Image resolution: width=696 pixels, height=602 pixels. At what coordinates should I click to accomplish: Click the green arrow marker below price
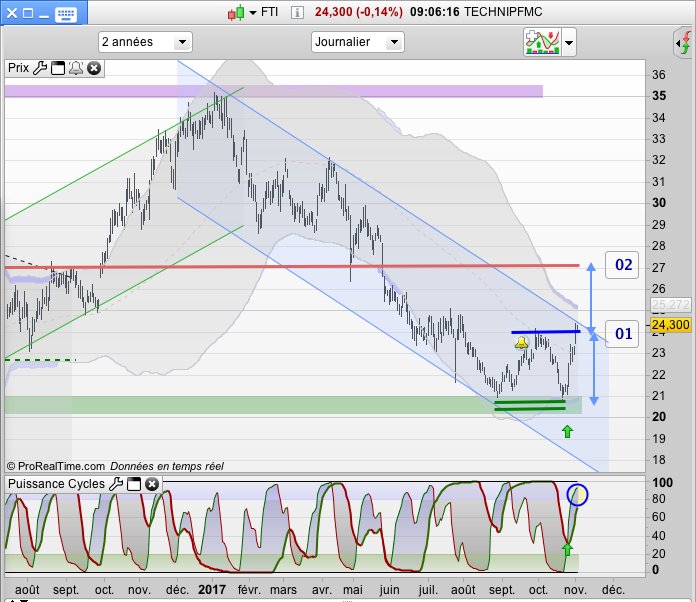click(567, 431)
